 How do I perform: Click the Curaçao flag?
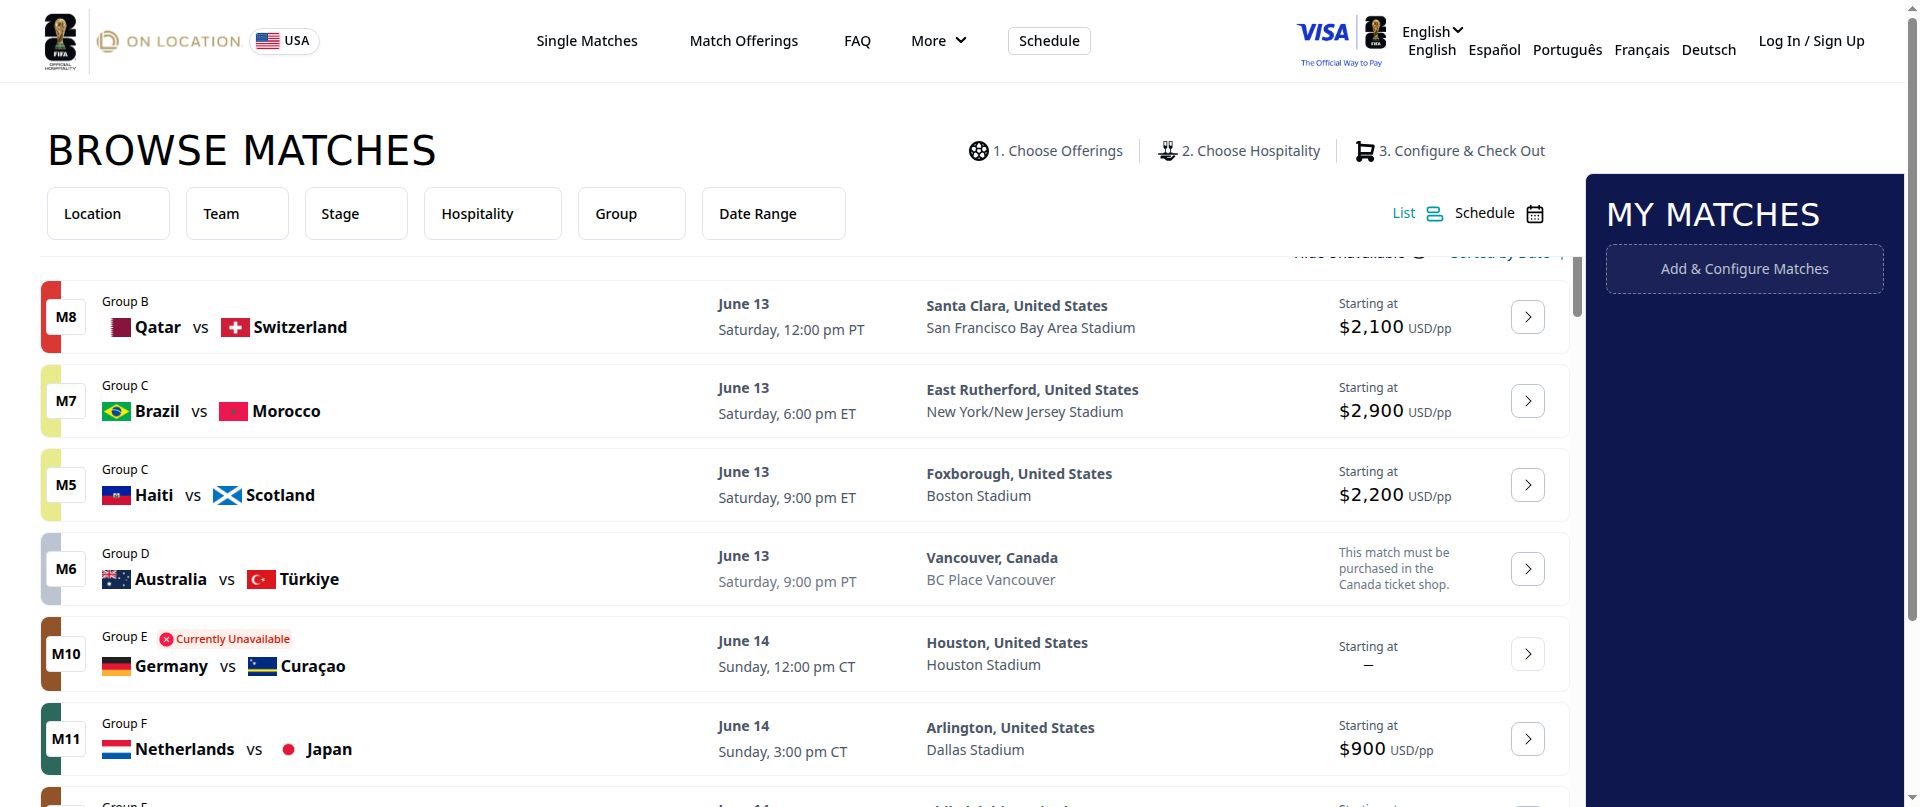[262, 666]
